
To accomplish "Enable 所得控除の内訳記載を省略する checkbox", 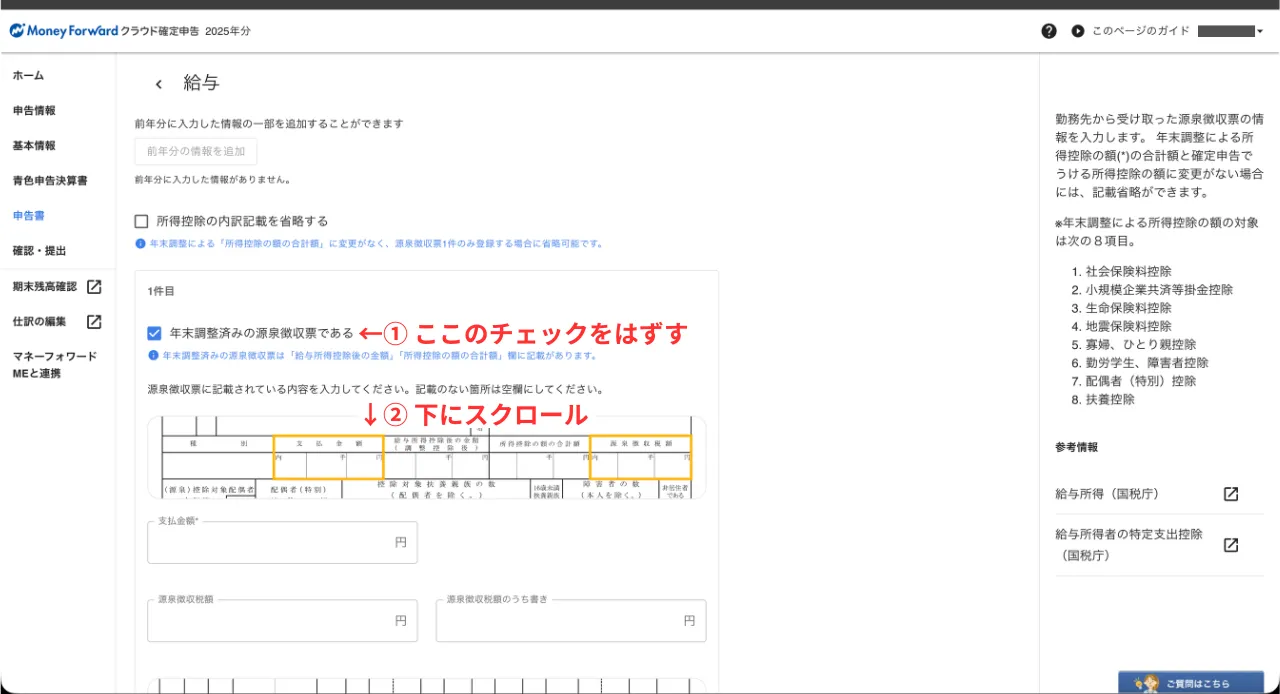I will pyautogui.click(x=142, y=221).
